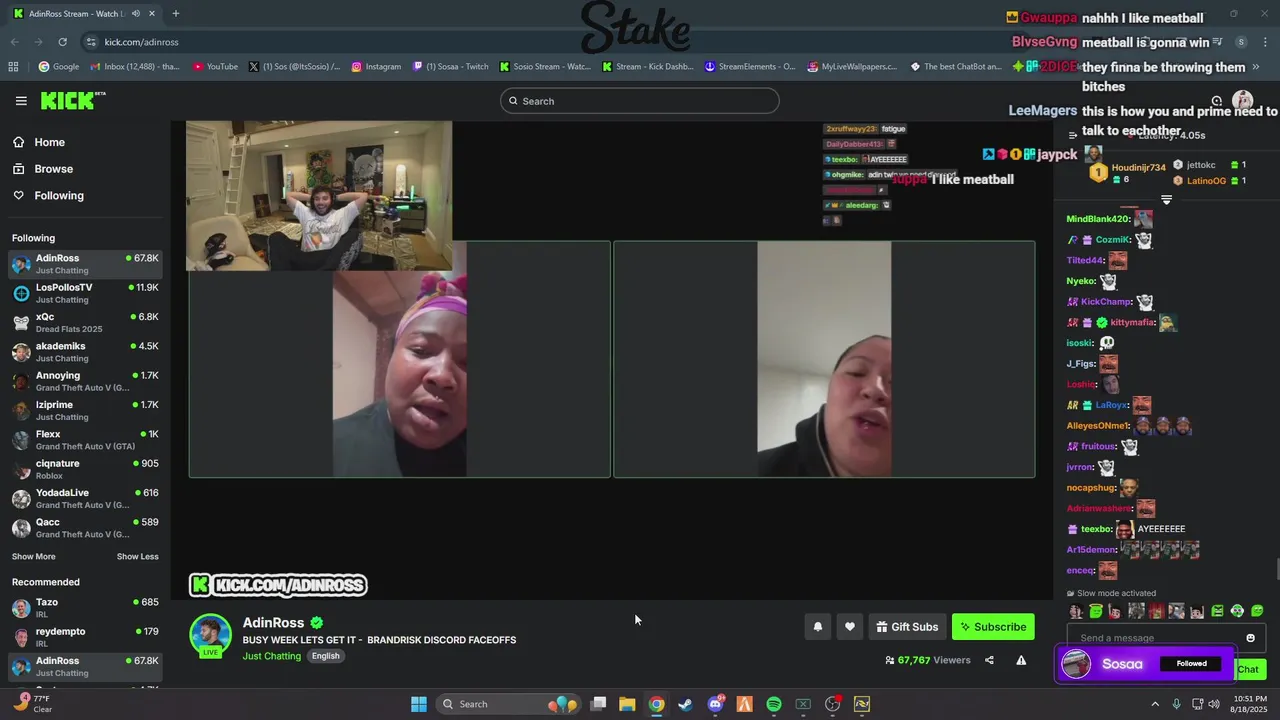Go to Home in Kick sidebar
This screenshot has width=1280, height=720.
pyautogui.click(x=49, y=142)
